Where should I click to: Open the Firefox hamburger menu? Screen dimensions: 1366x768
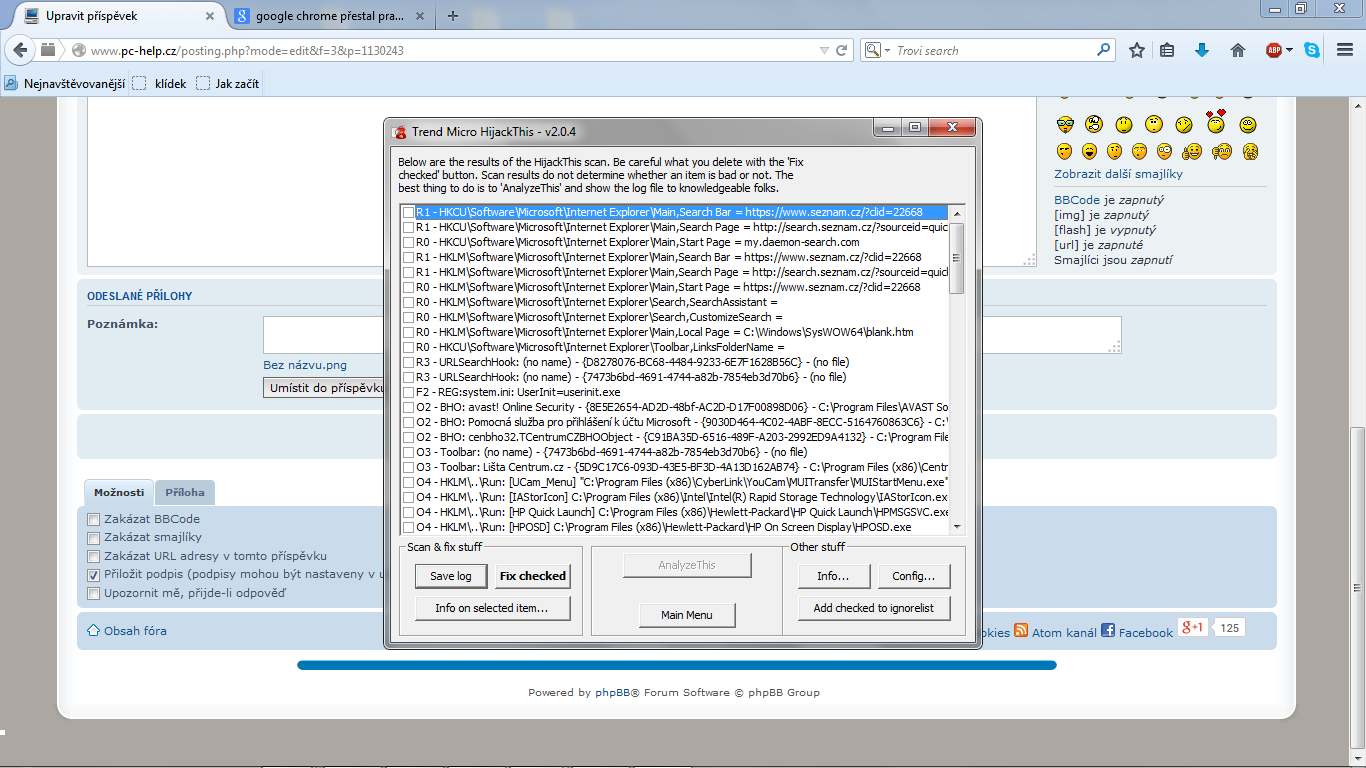pos(1345,50)
